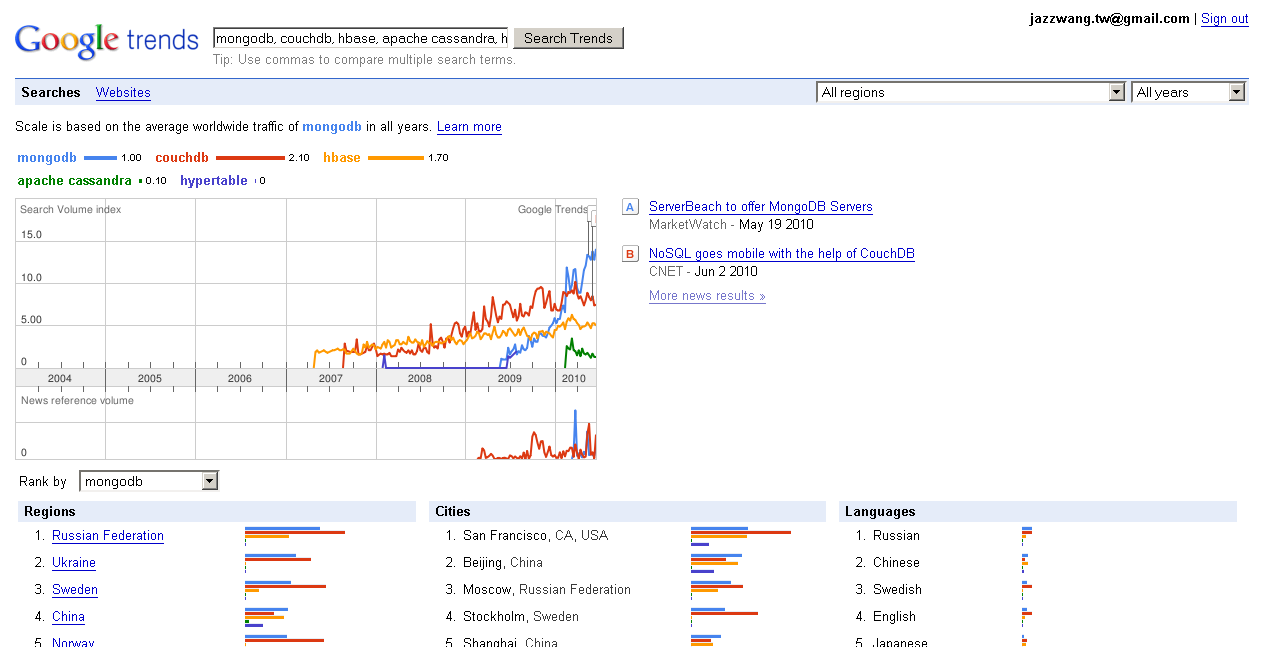Click the hbase legend label
This screenshot has height=647, width=1264.
(x=342, y=158)
